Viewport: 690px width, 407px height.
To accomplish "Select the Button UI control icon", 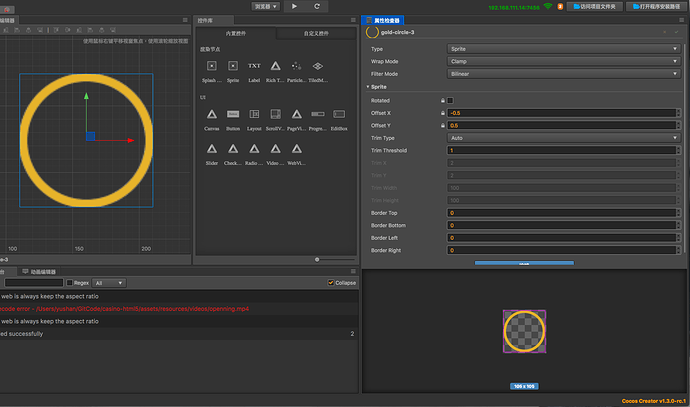I will point(233,114).
